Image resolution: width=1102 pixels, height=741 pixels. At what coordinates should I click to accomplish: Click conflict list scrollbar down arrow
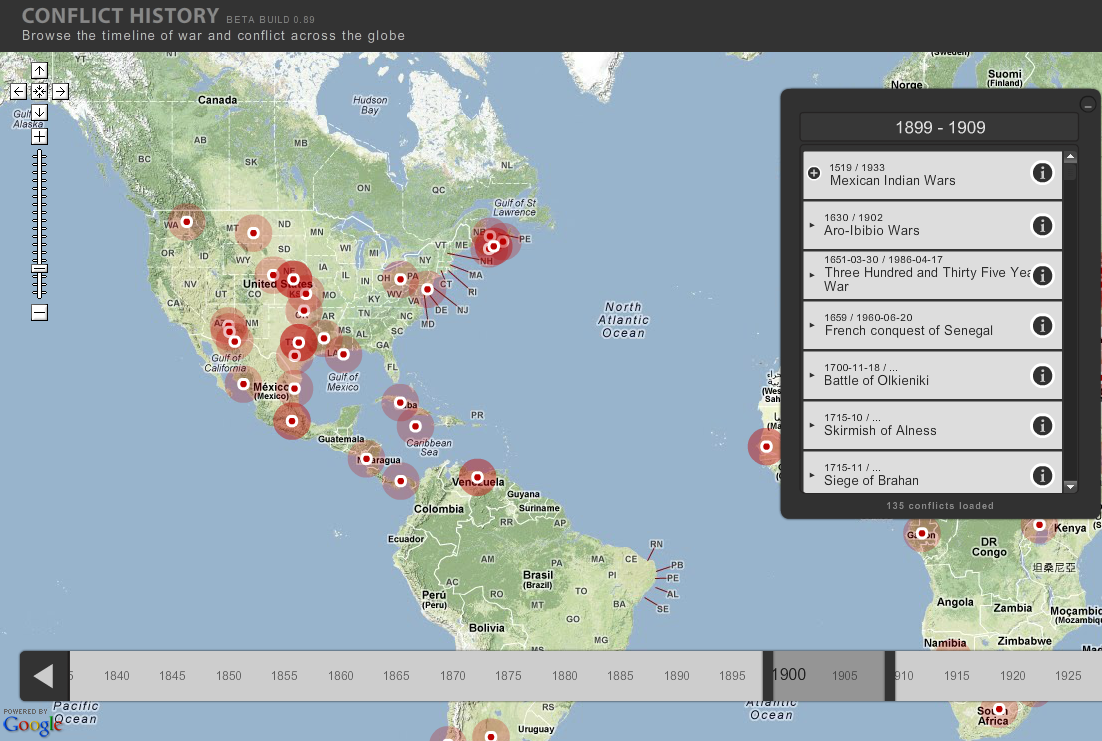coord(1070,486)
